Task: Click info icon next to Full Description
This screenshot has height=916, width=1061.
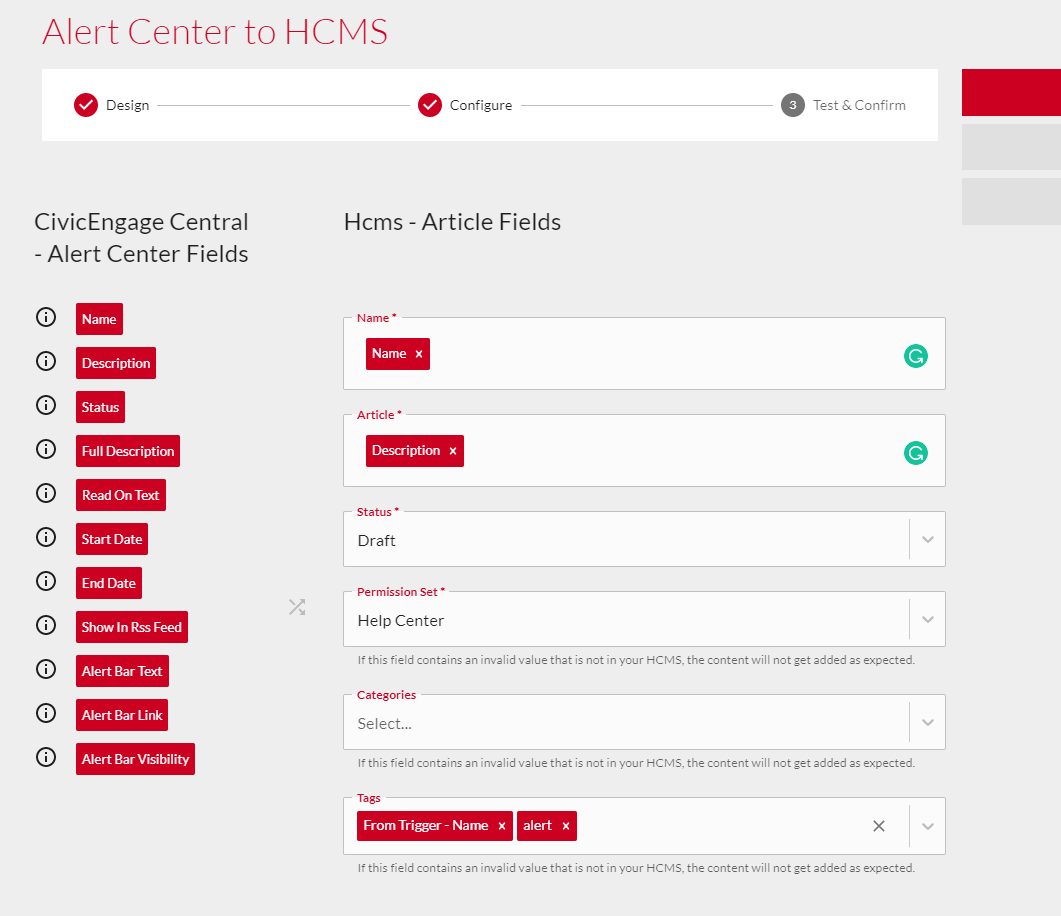Action: [x=46, y=449]
